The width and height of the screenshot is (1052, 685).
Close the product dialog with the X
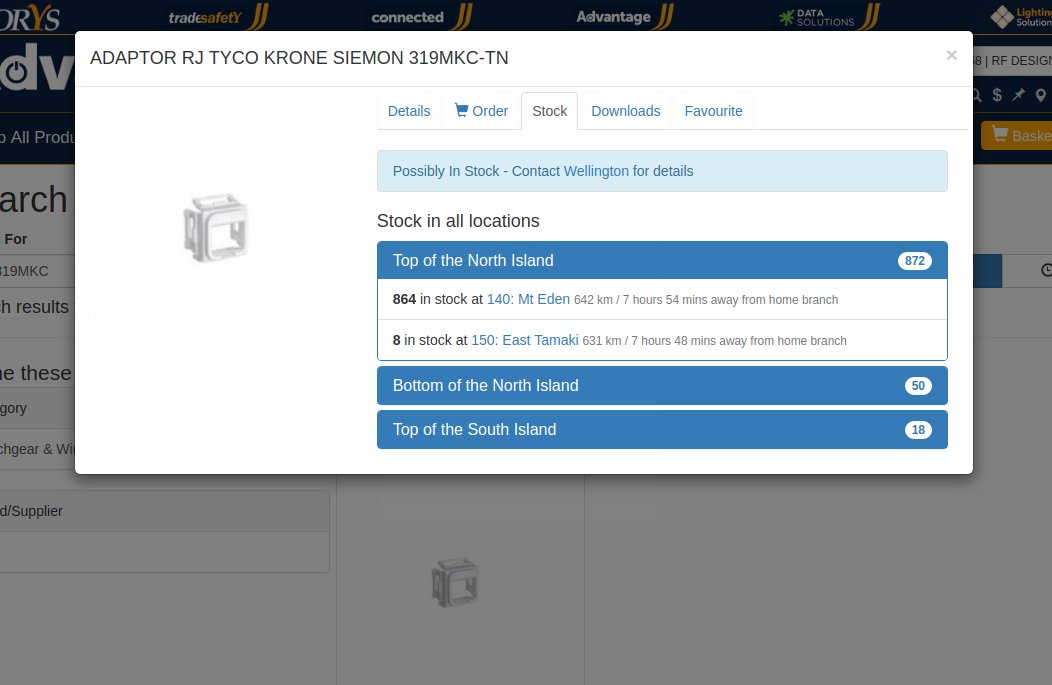click(x=951, y=56)
